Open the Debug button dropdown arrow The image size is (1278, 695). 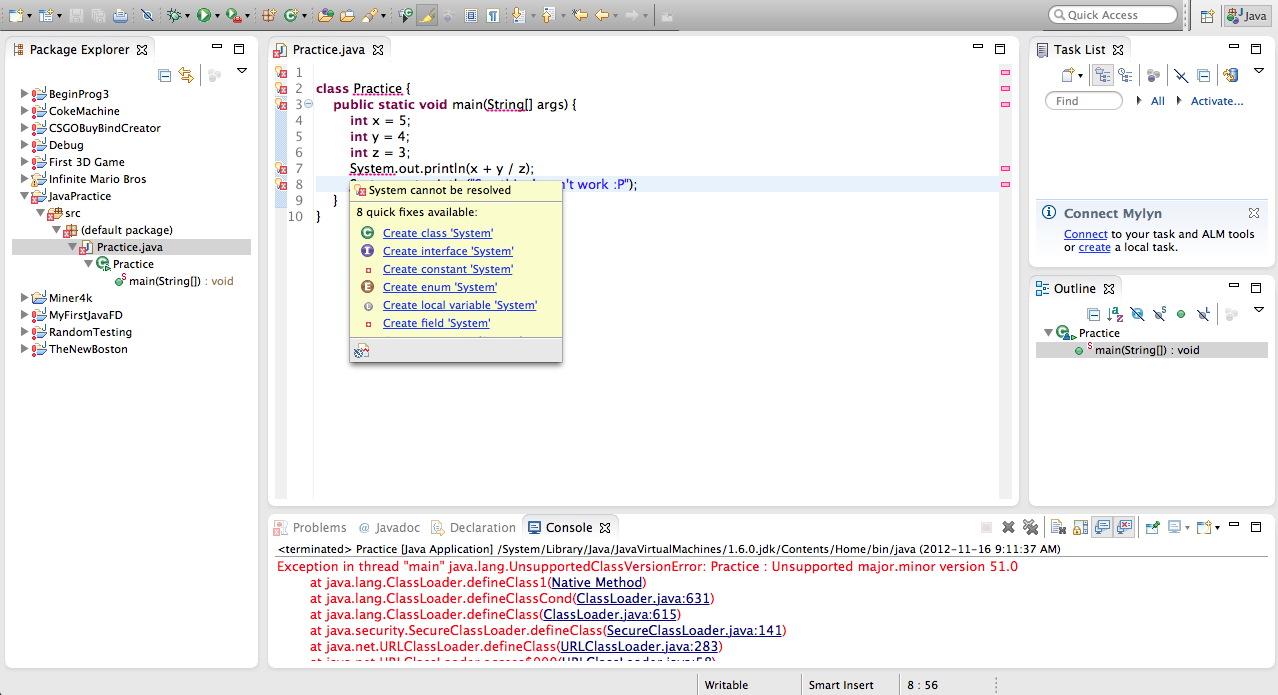point(187,16)
